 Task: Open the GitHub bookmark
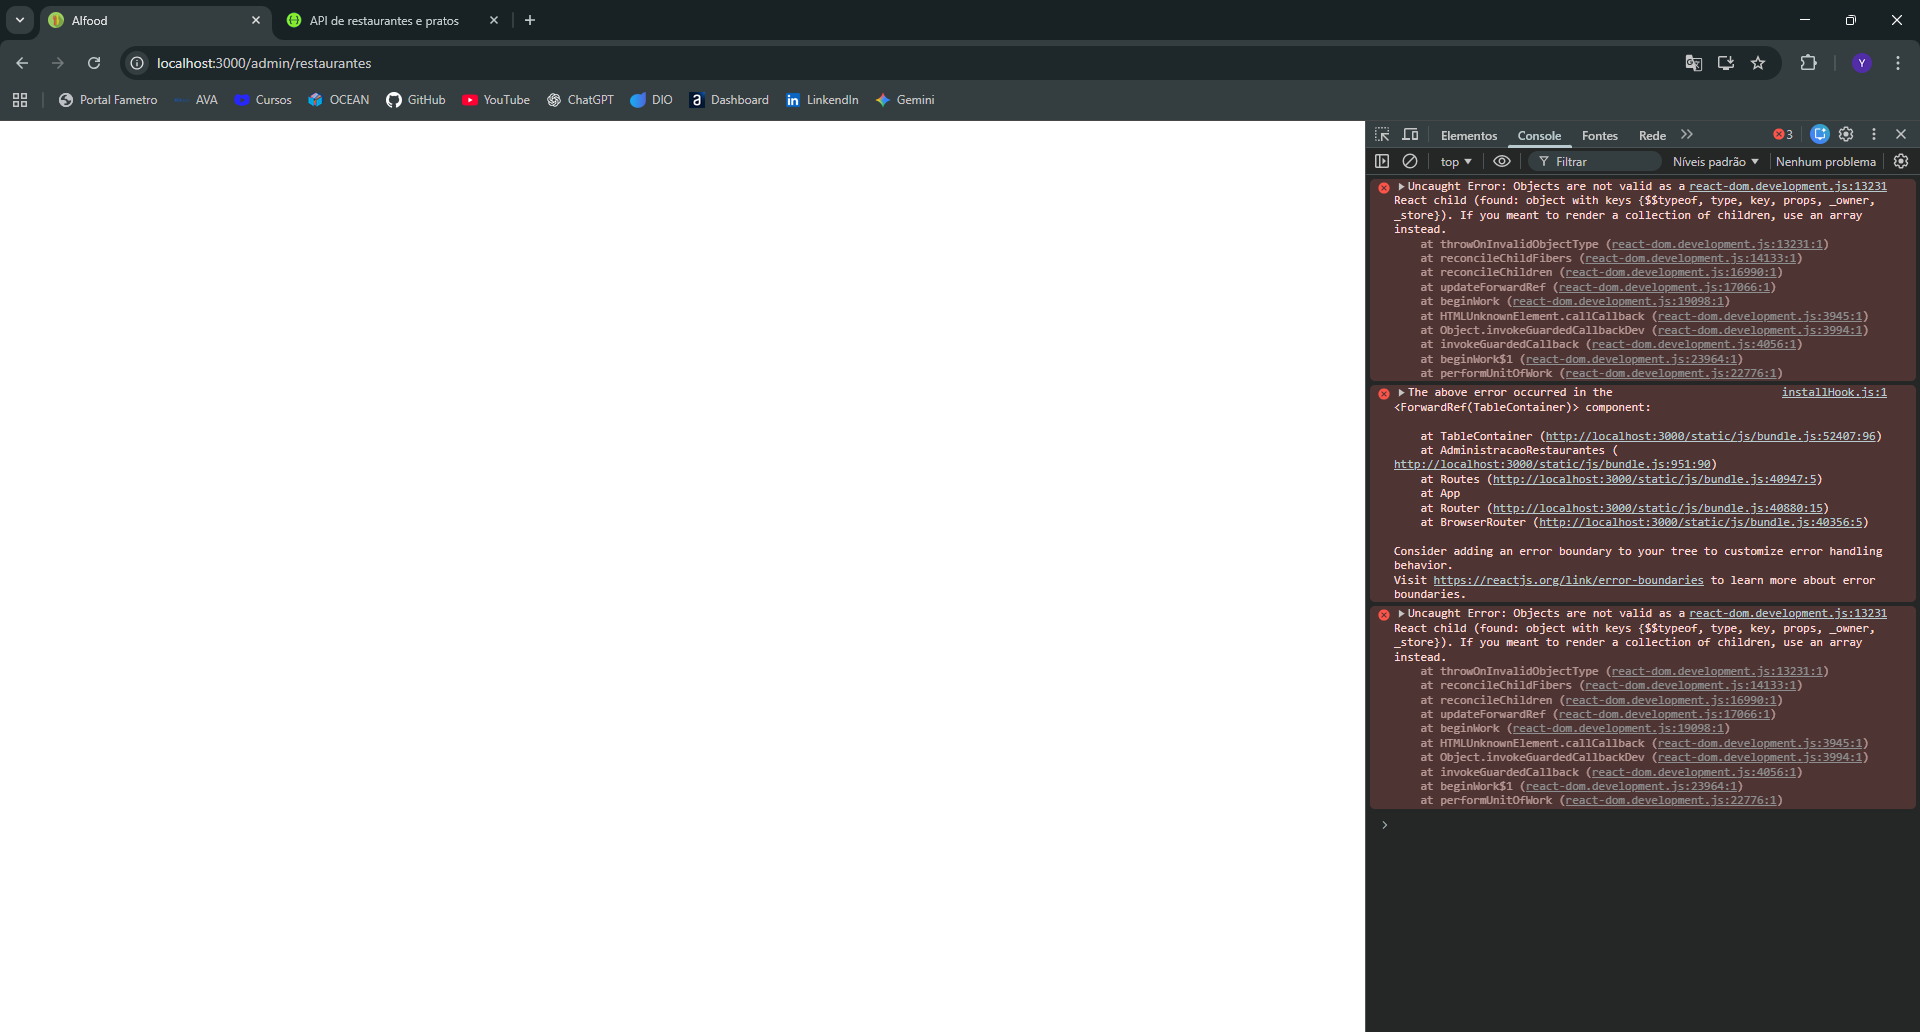pos(416,100)
